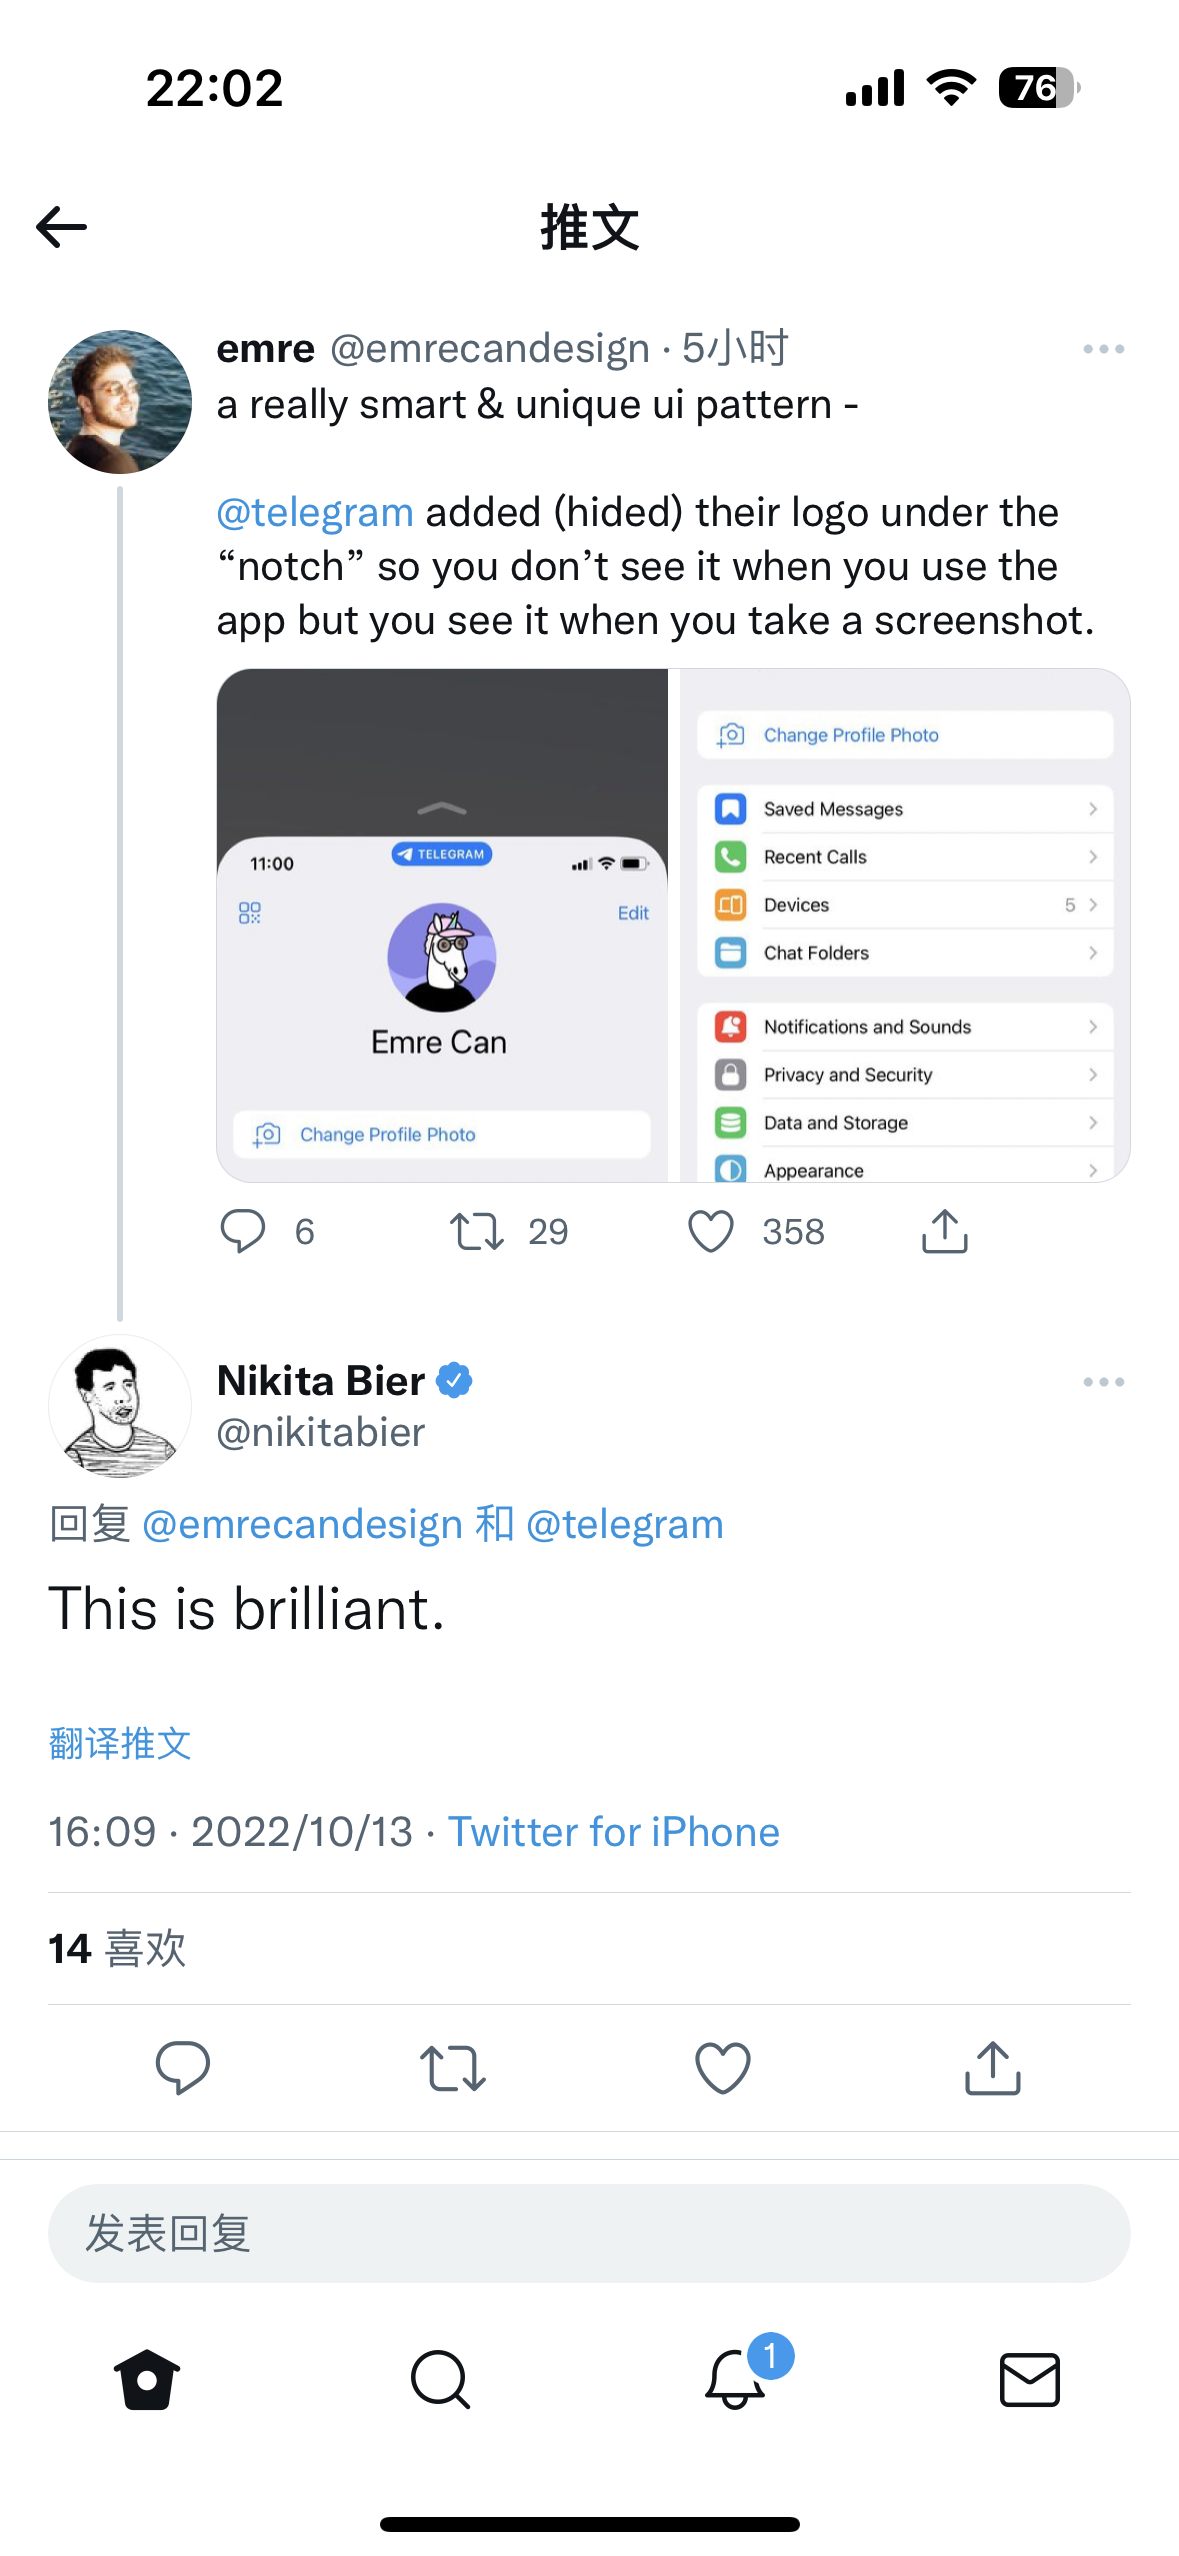
Task: Open more options on Nikita Bier's reply
Action: pos(1103,1382)
